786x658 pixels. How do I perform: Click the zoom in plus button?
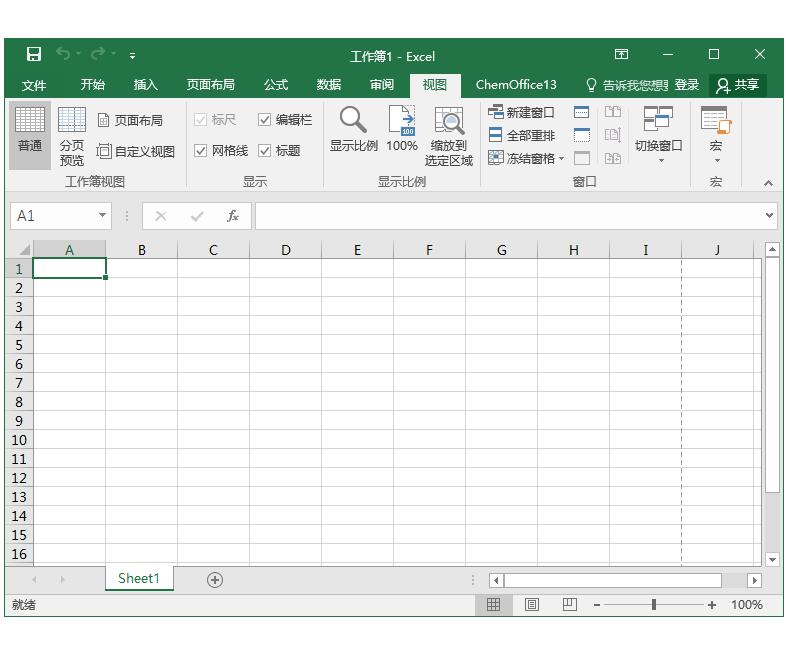coord(711,605)
